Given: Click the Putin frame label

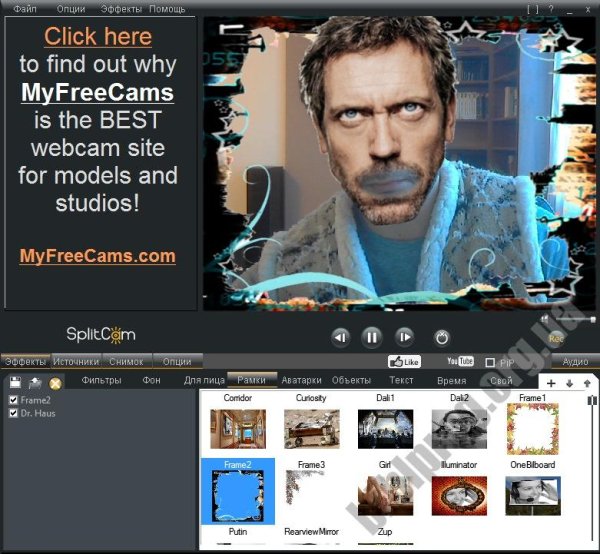Looking at the screenshot, I should click(238, 532).
